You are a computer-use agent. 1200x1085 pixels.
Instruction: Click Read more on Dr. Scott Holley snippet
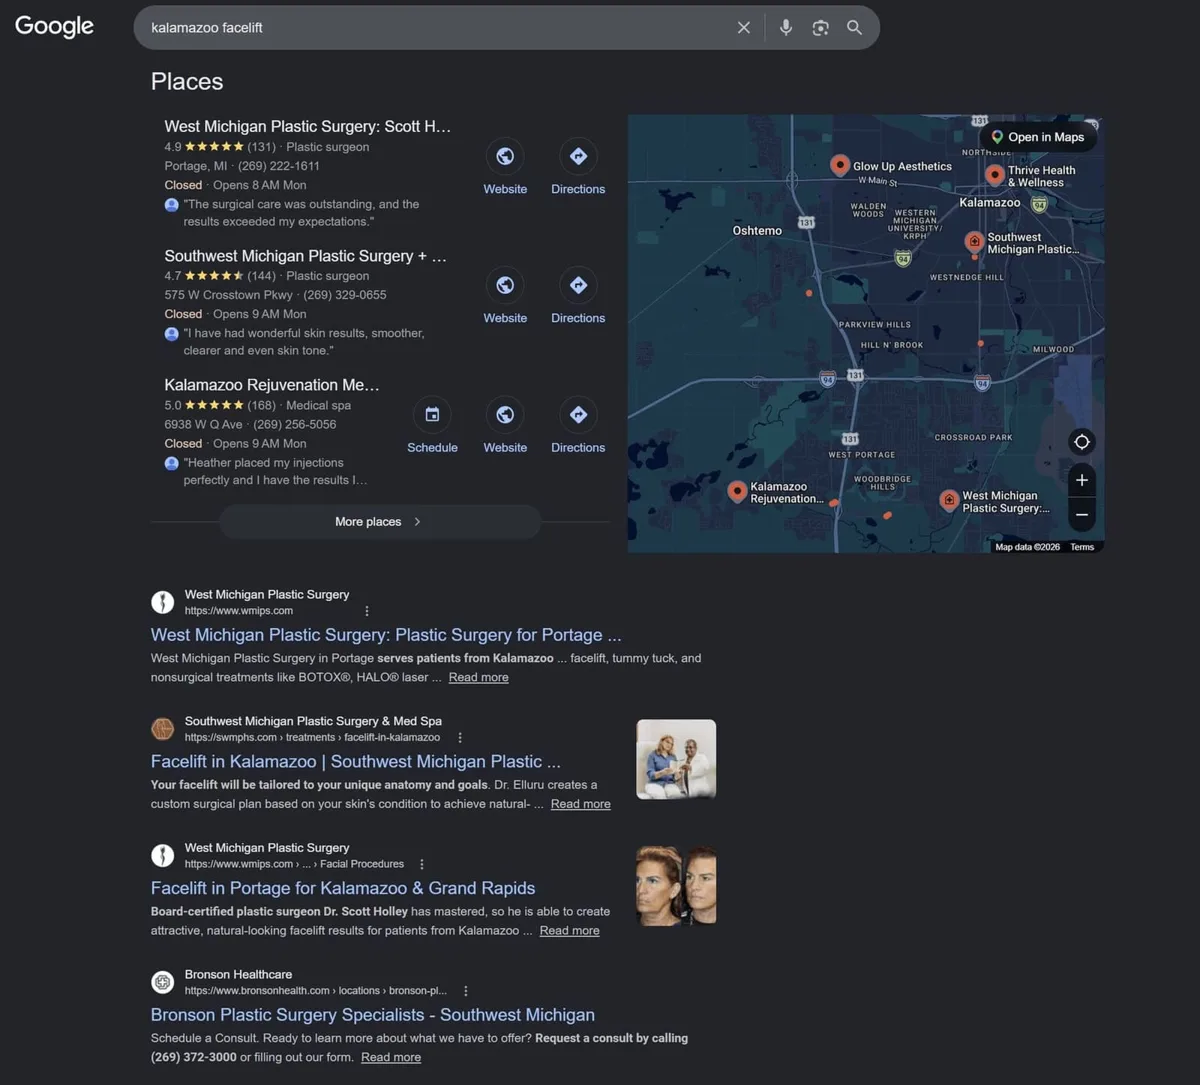[x=570, y=931]
